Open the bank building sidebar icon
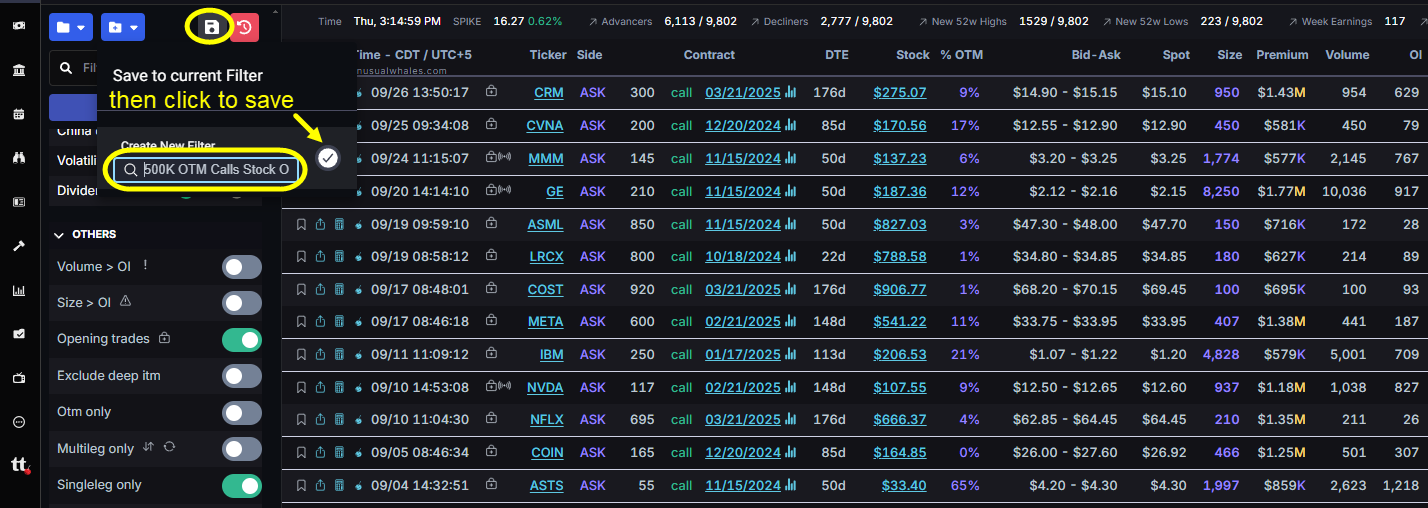 19,70
